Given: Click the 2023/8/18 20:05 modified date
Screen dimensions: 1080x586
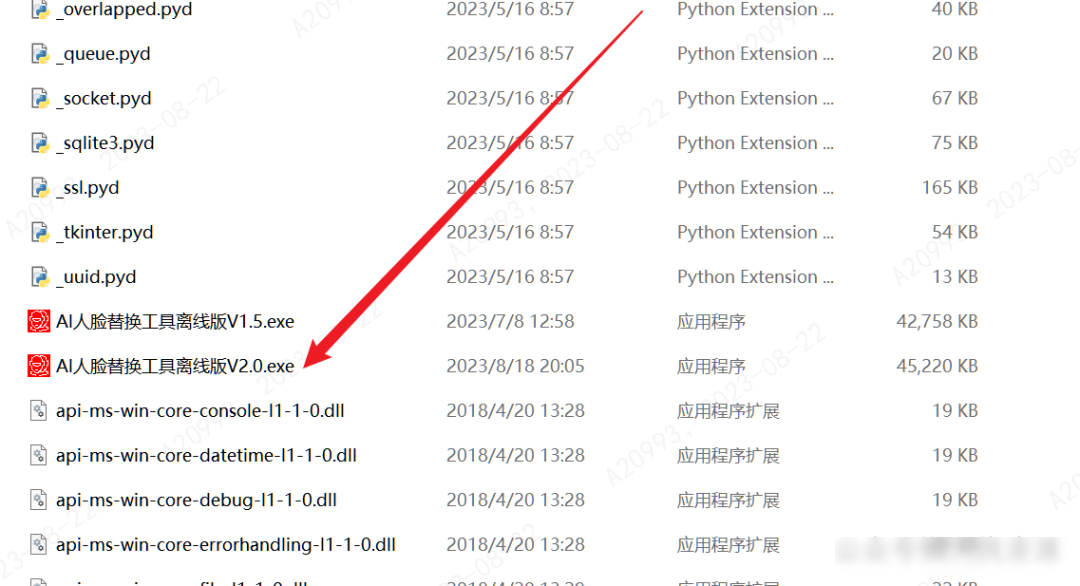Looking at the screenshot, I should pos(515,366).
